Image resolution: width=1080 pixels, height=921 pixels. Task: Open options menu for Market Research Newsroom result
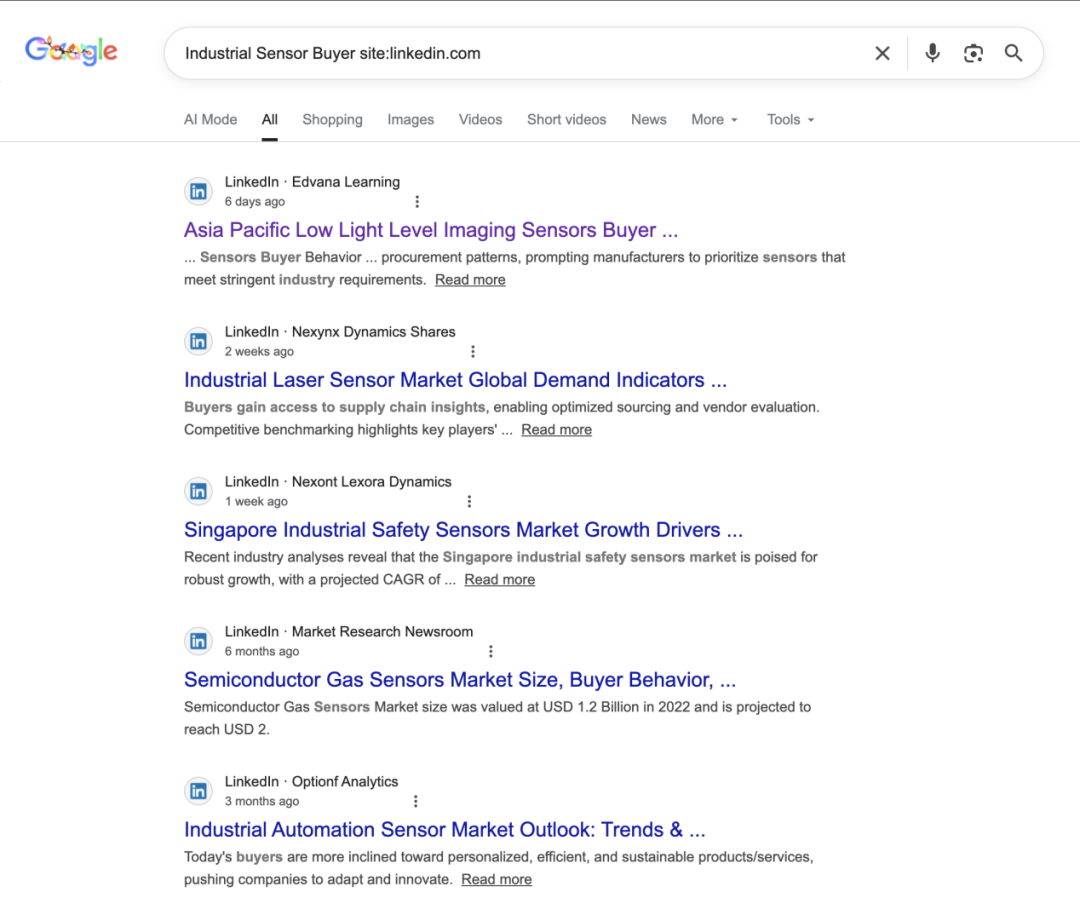491,652
